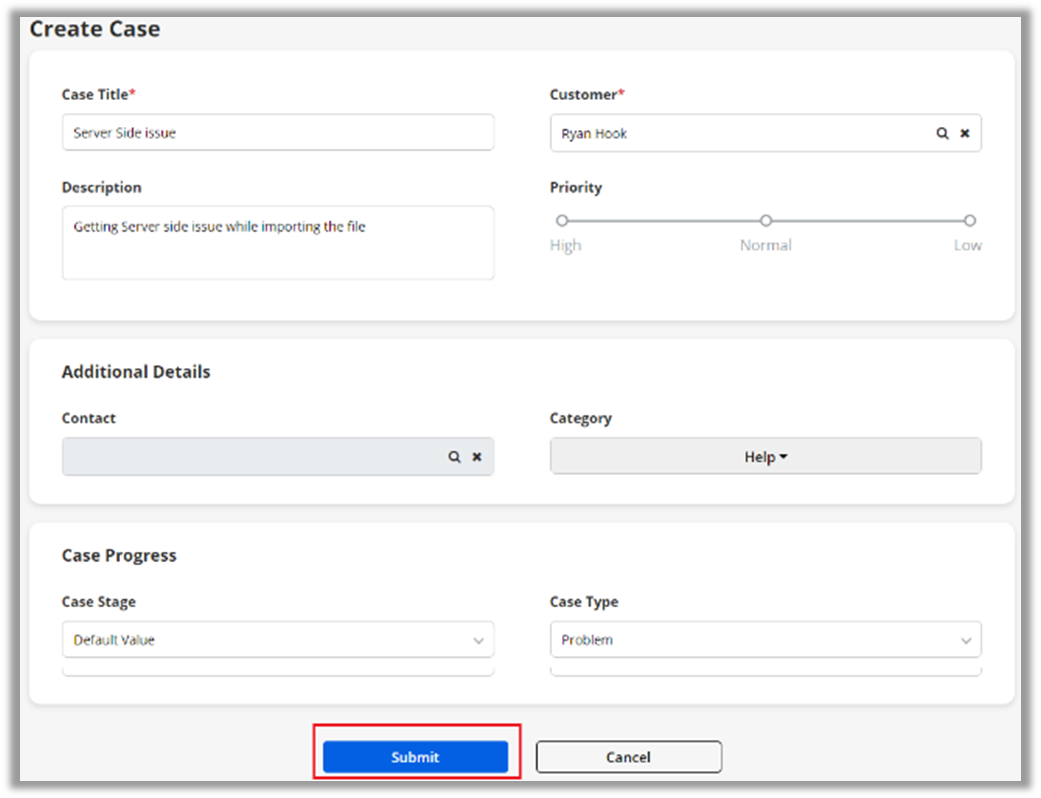The image size is (1041, 798).
Task: Click the blue Submit button
Action: pos(415,757)
